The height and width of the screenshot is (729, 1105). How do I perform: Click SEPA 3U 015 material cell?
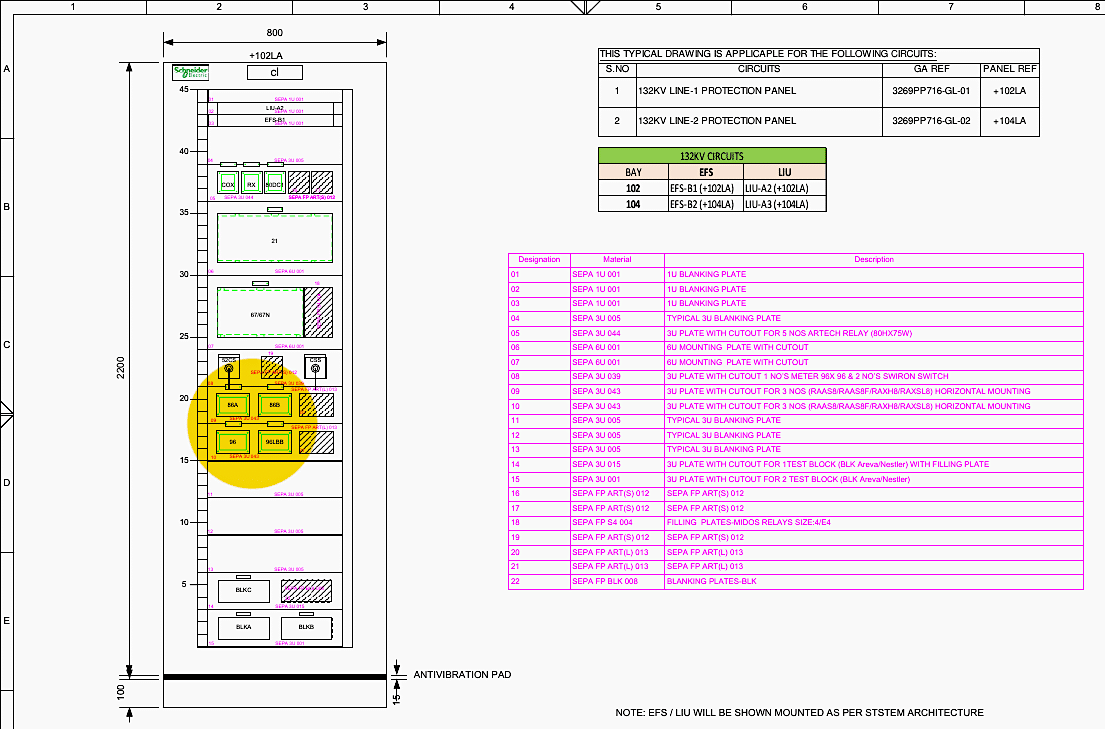coord(617,465)
